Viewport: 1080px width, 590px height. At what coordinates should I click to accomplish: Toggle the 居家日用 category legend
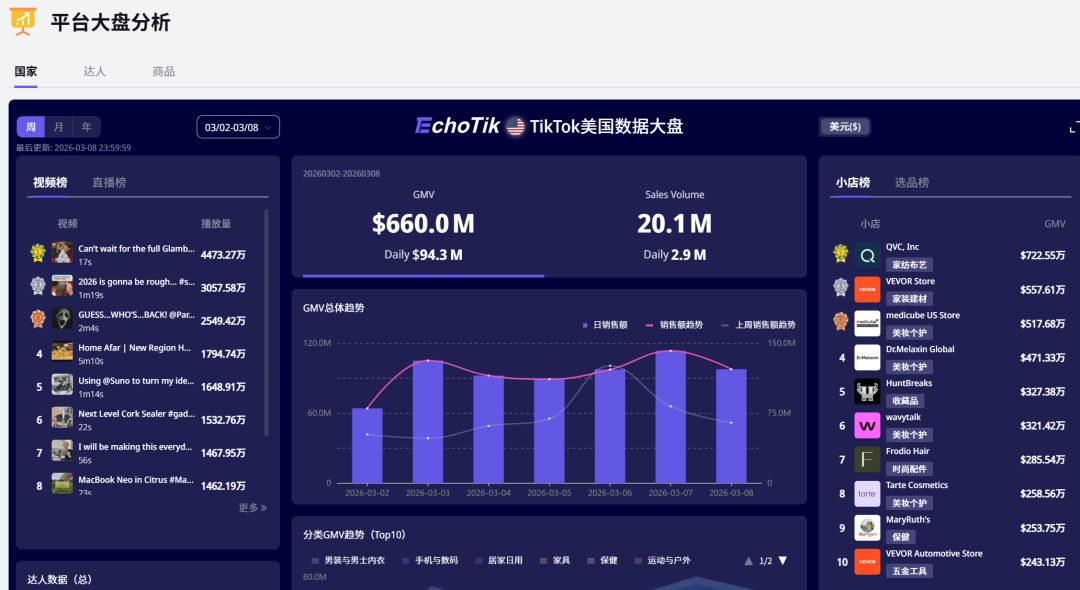click(x=499, y=560)
